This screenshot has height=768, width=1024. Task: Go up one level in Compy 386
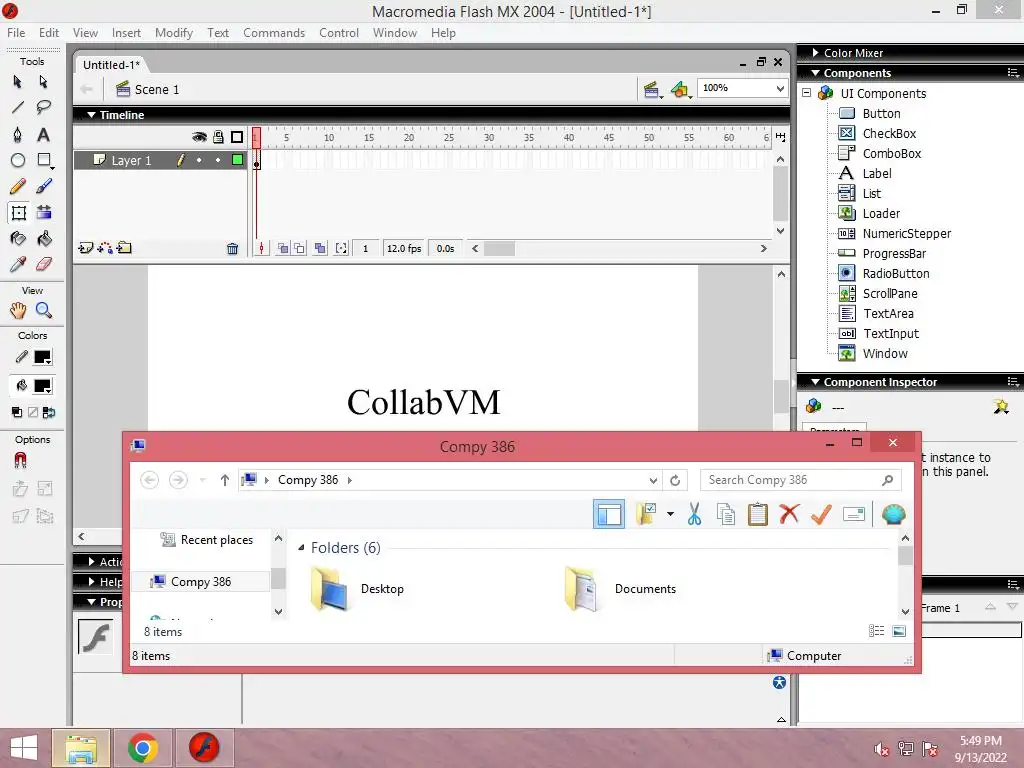pos(225,480)
